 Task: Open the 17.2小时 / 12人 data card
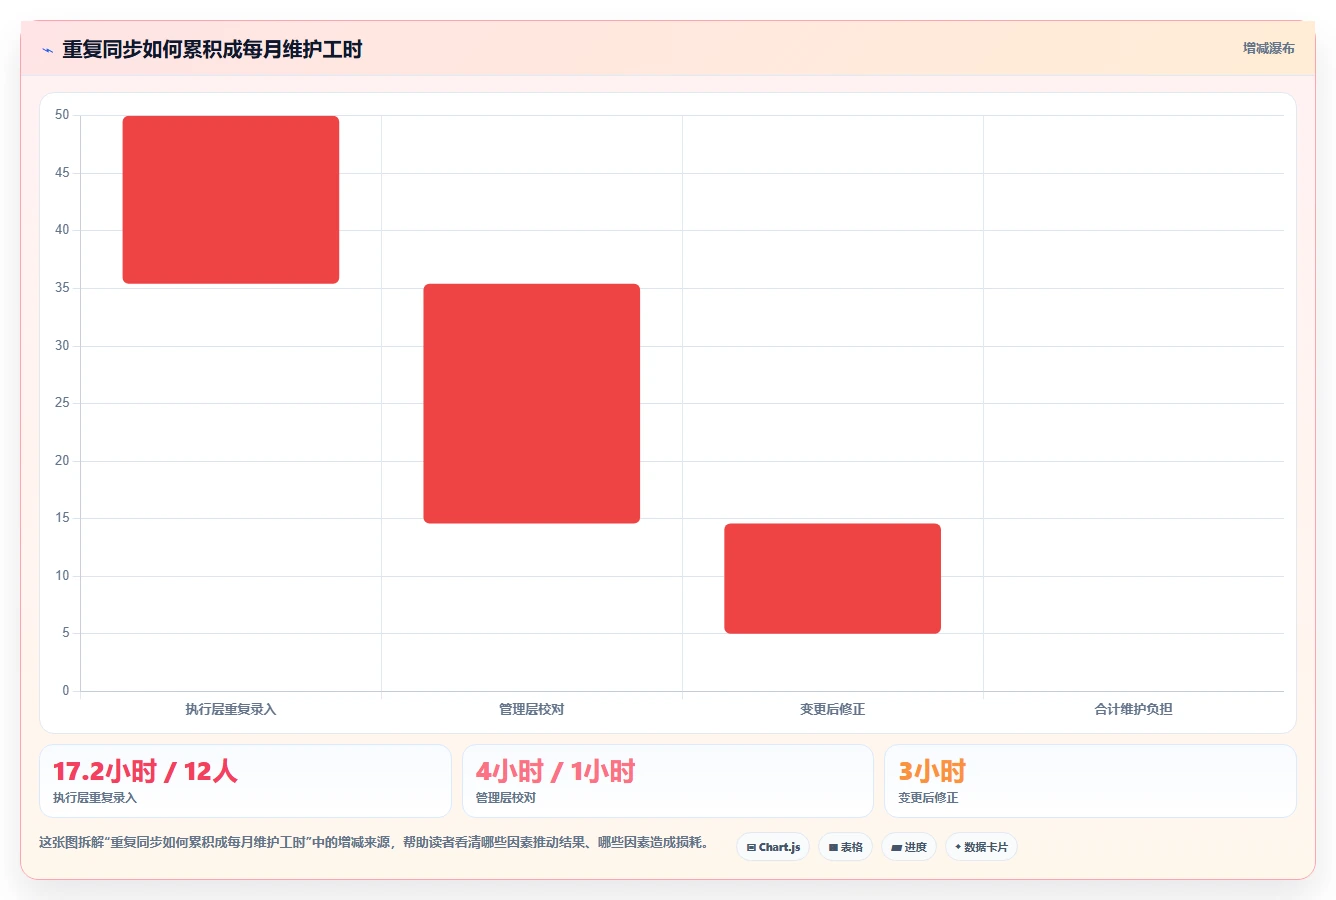tap(245, 781)
